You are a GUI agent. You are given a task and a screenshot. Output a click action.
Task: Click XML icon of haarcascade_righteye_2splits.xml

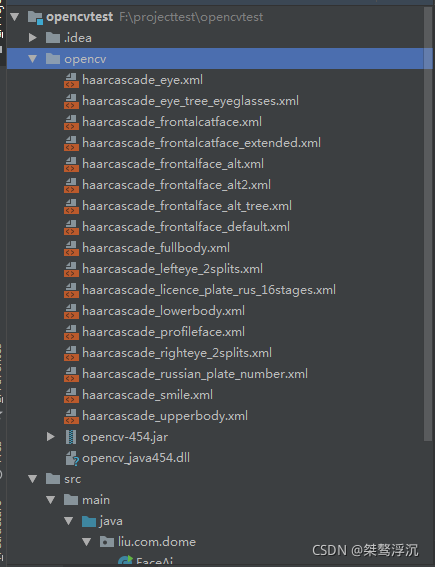[71, 353]
